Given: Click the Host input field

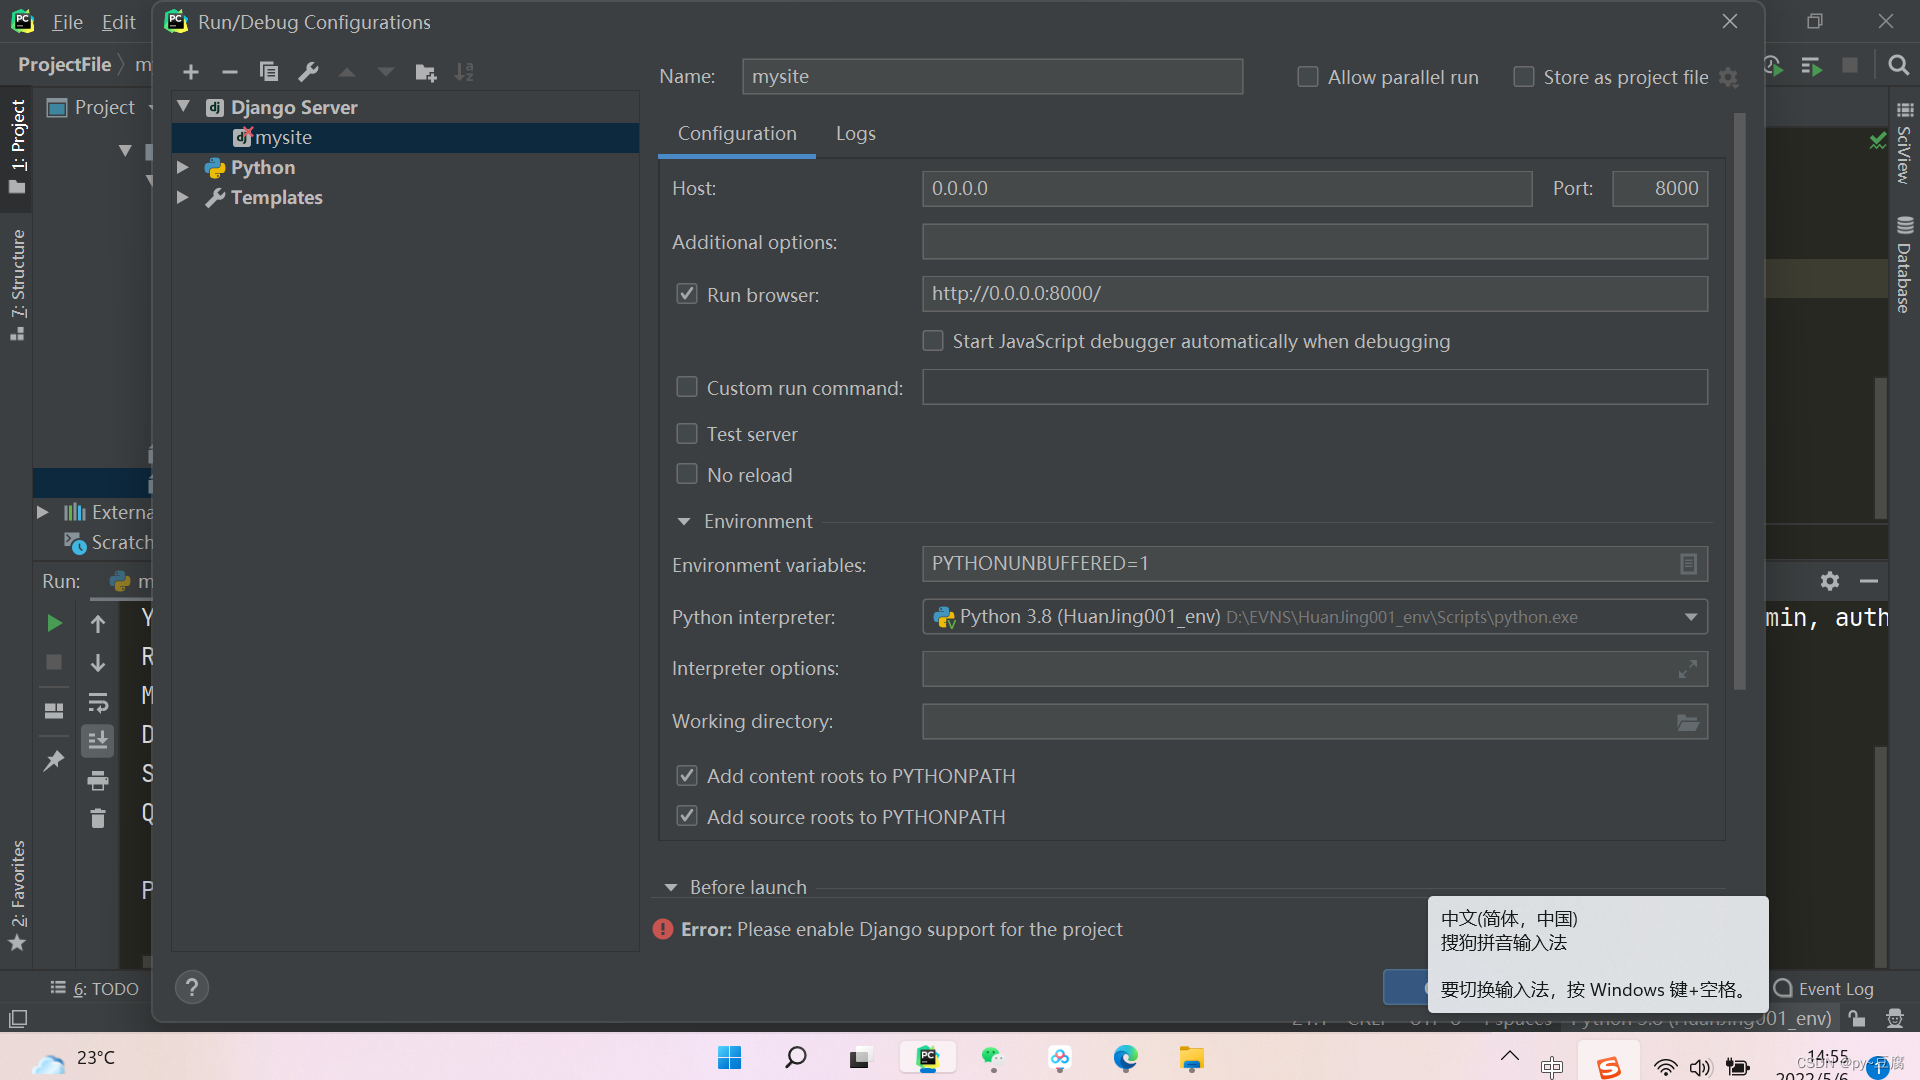Looking at the screenshot, I should pos(1226,188).
